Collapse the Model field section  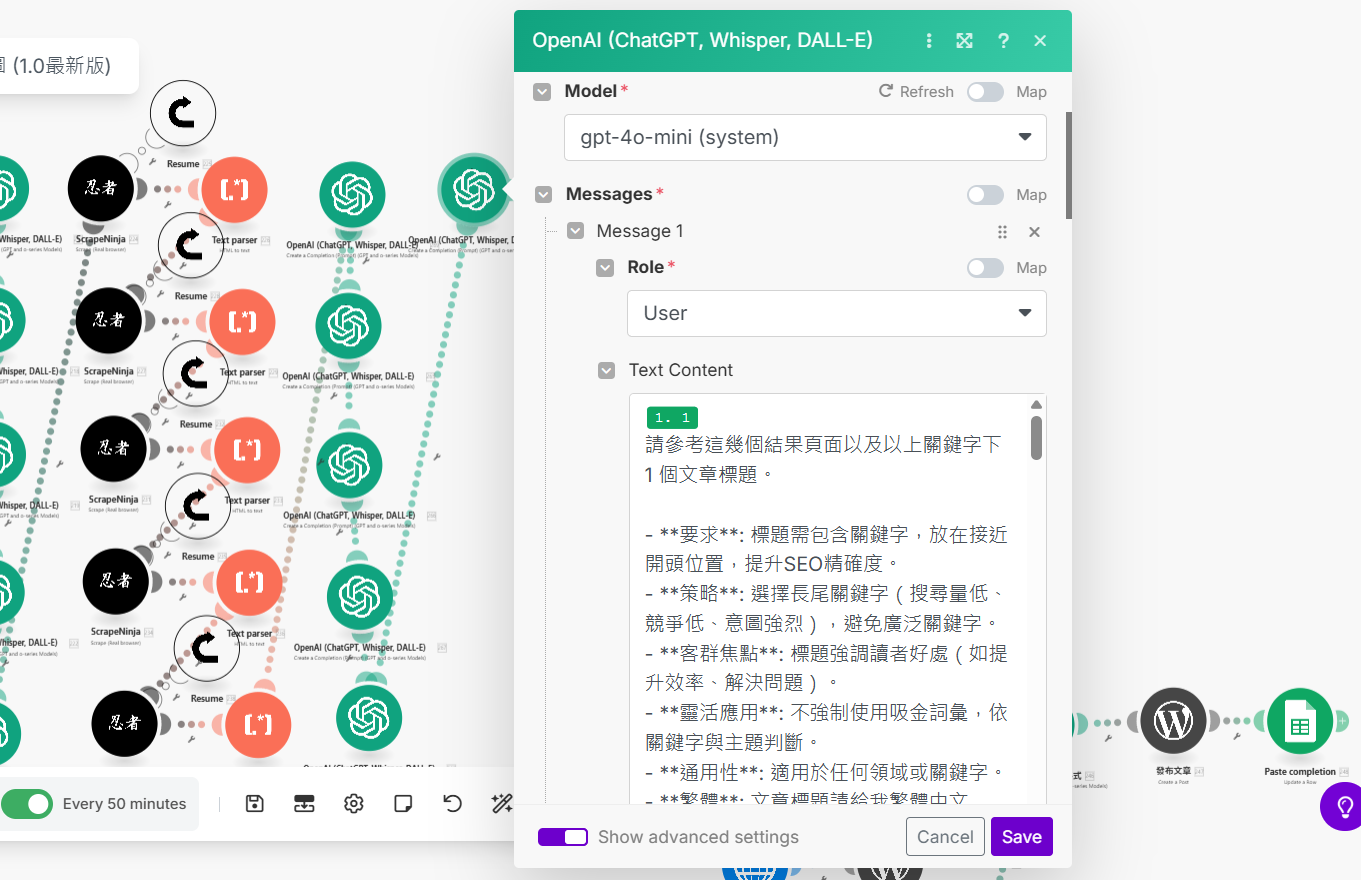(x=542, y=92)
